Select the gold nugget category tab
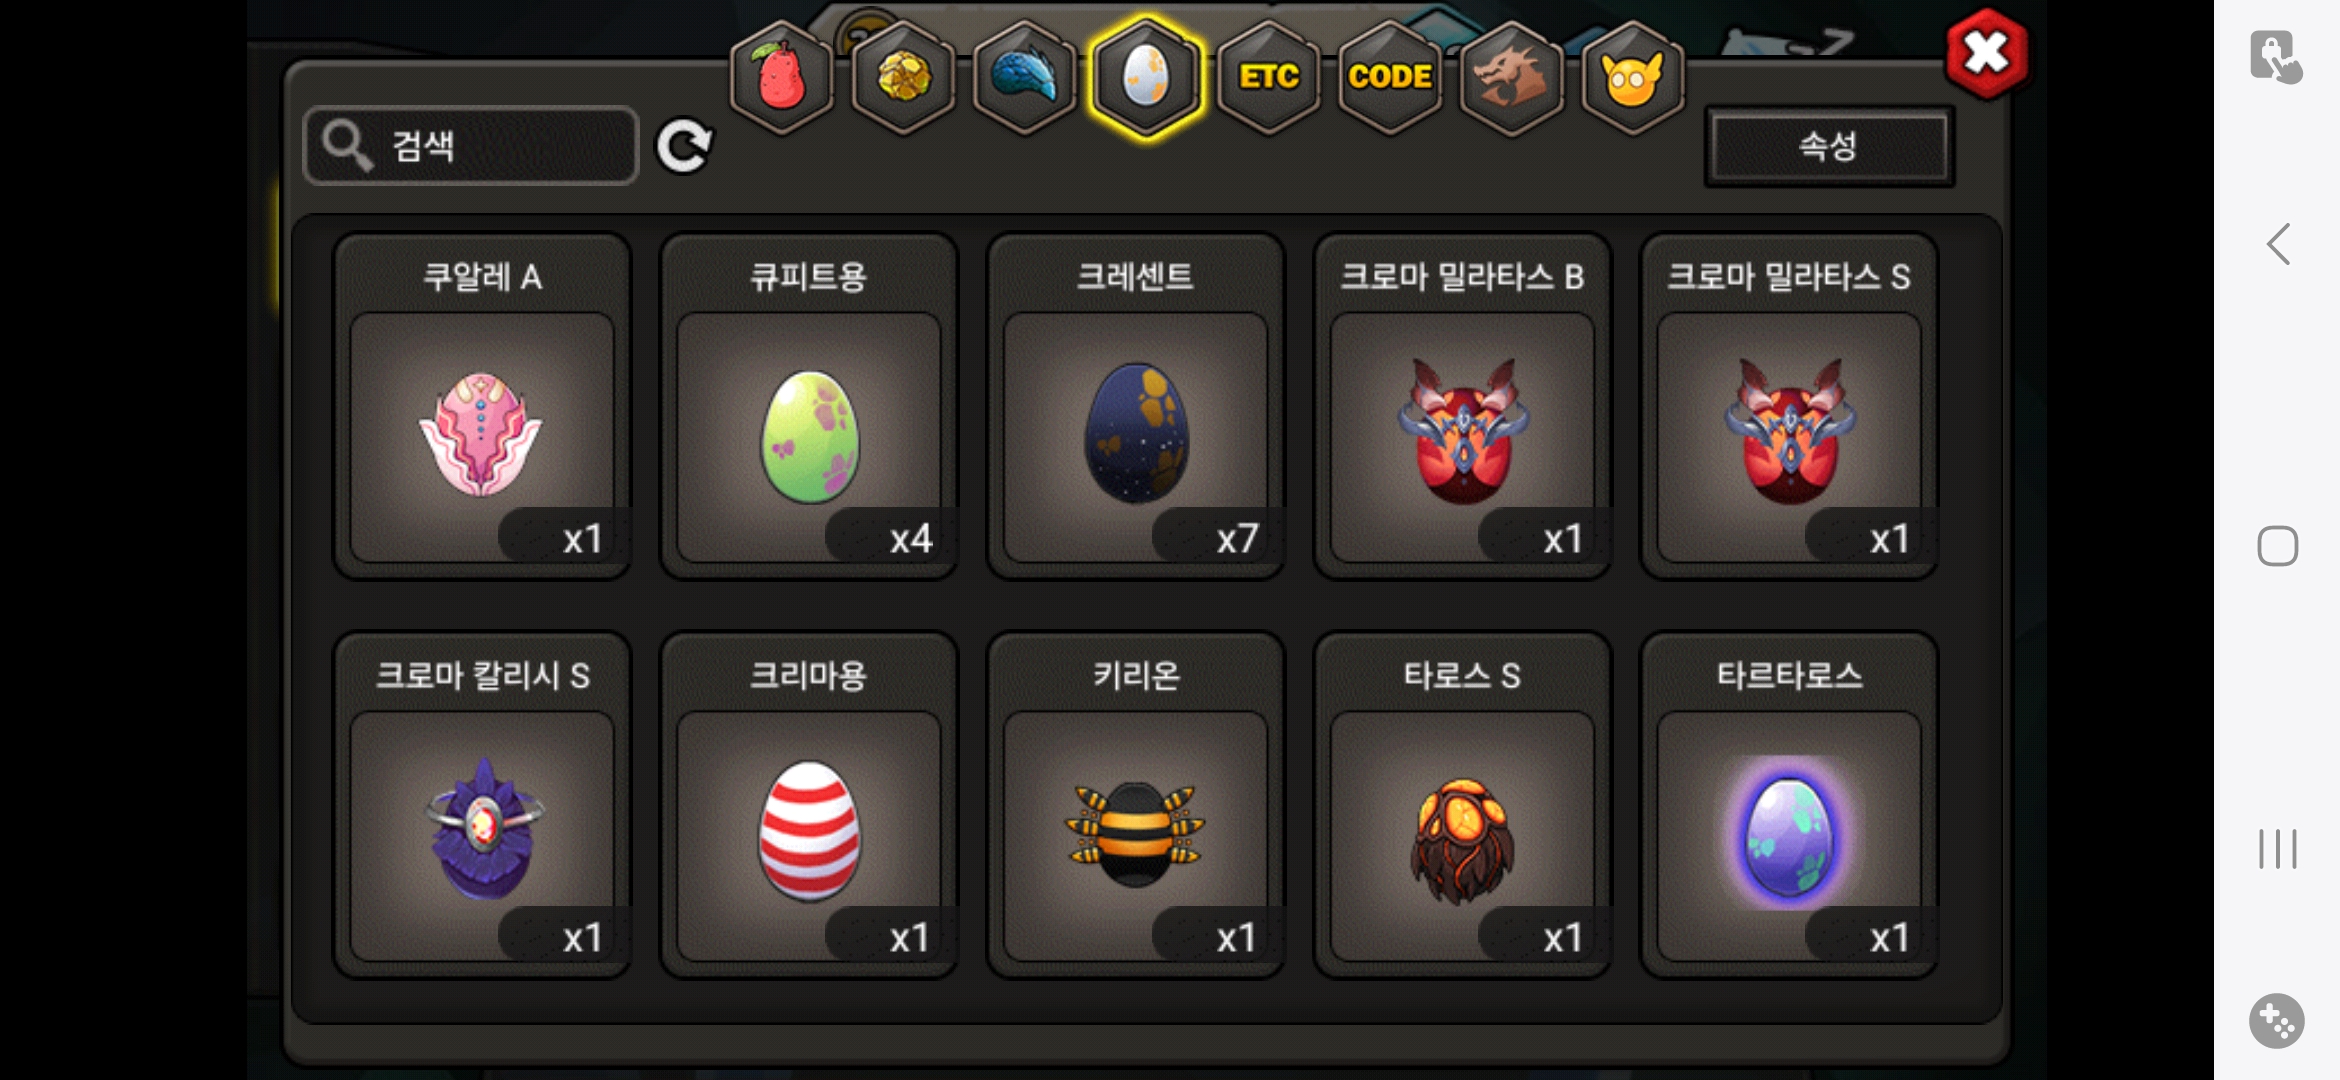 [x=903, y=77]
